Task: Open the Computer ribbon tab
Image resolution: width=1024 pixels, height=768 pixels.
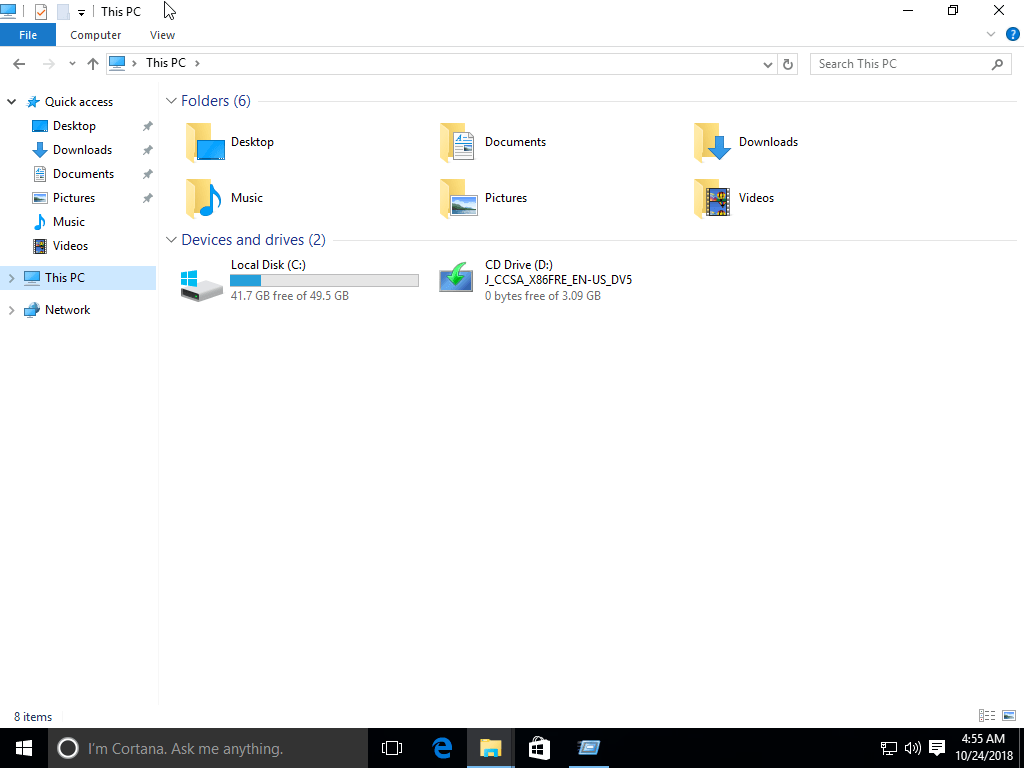Action: (x=95, y=35)
